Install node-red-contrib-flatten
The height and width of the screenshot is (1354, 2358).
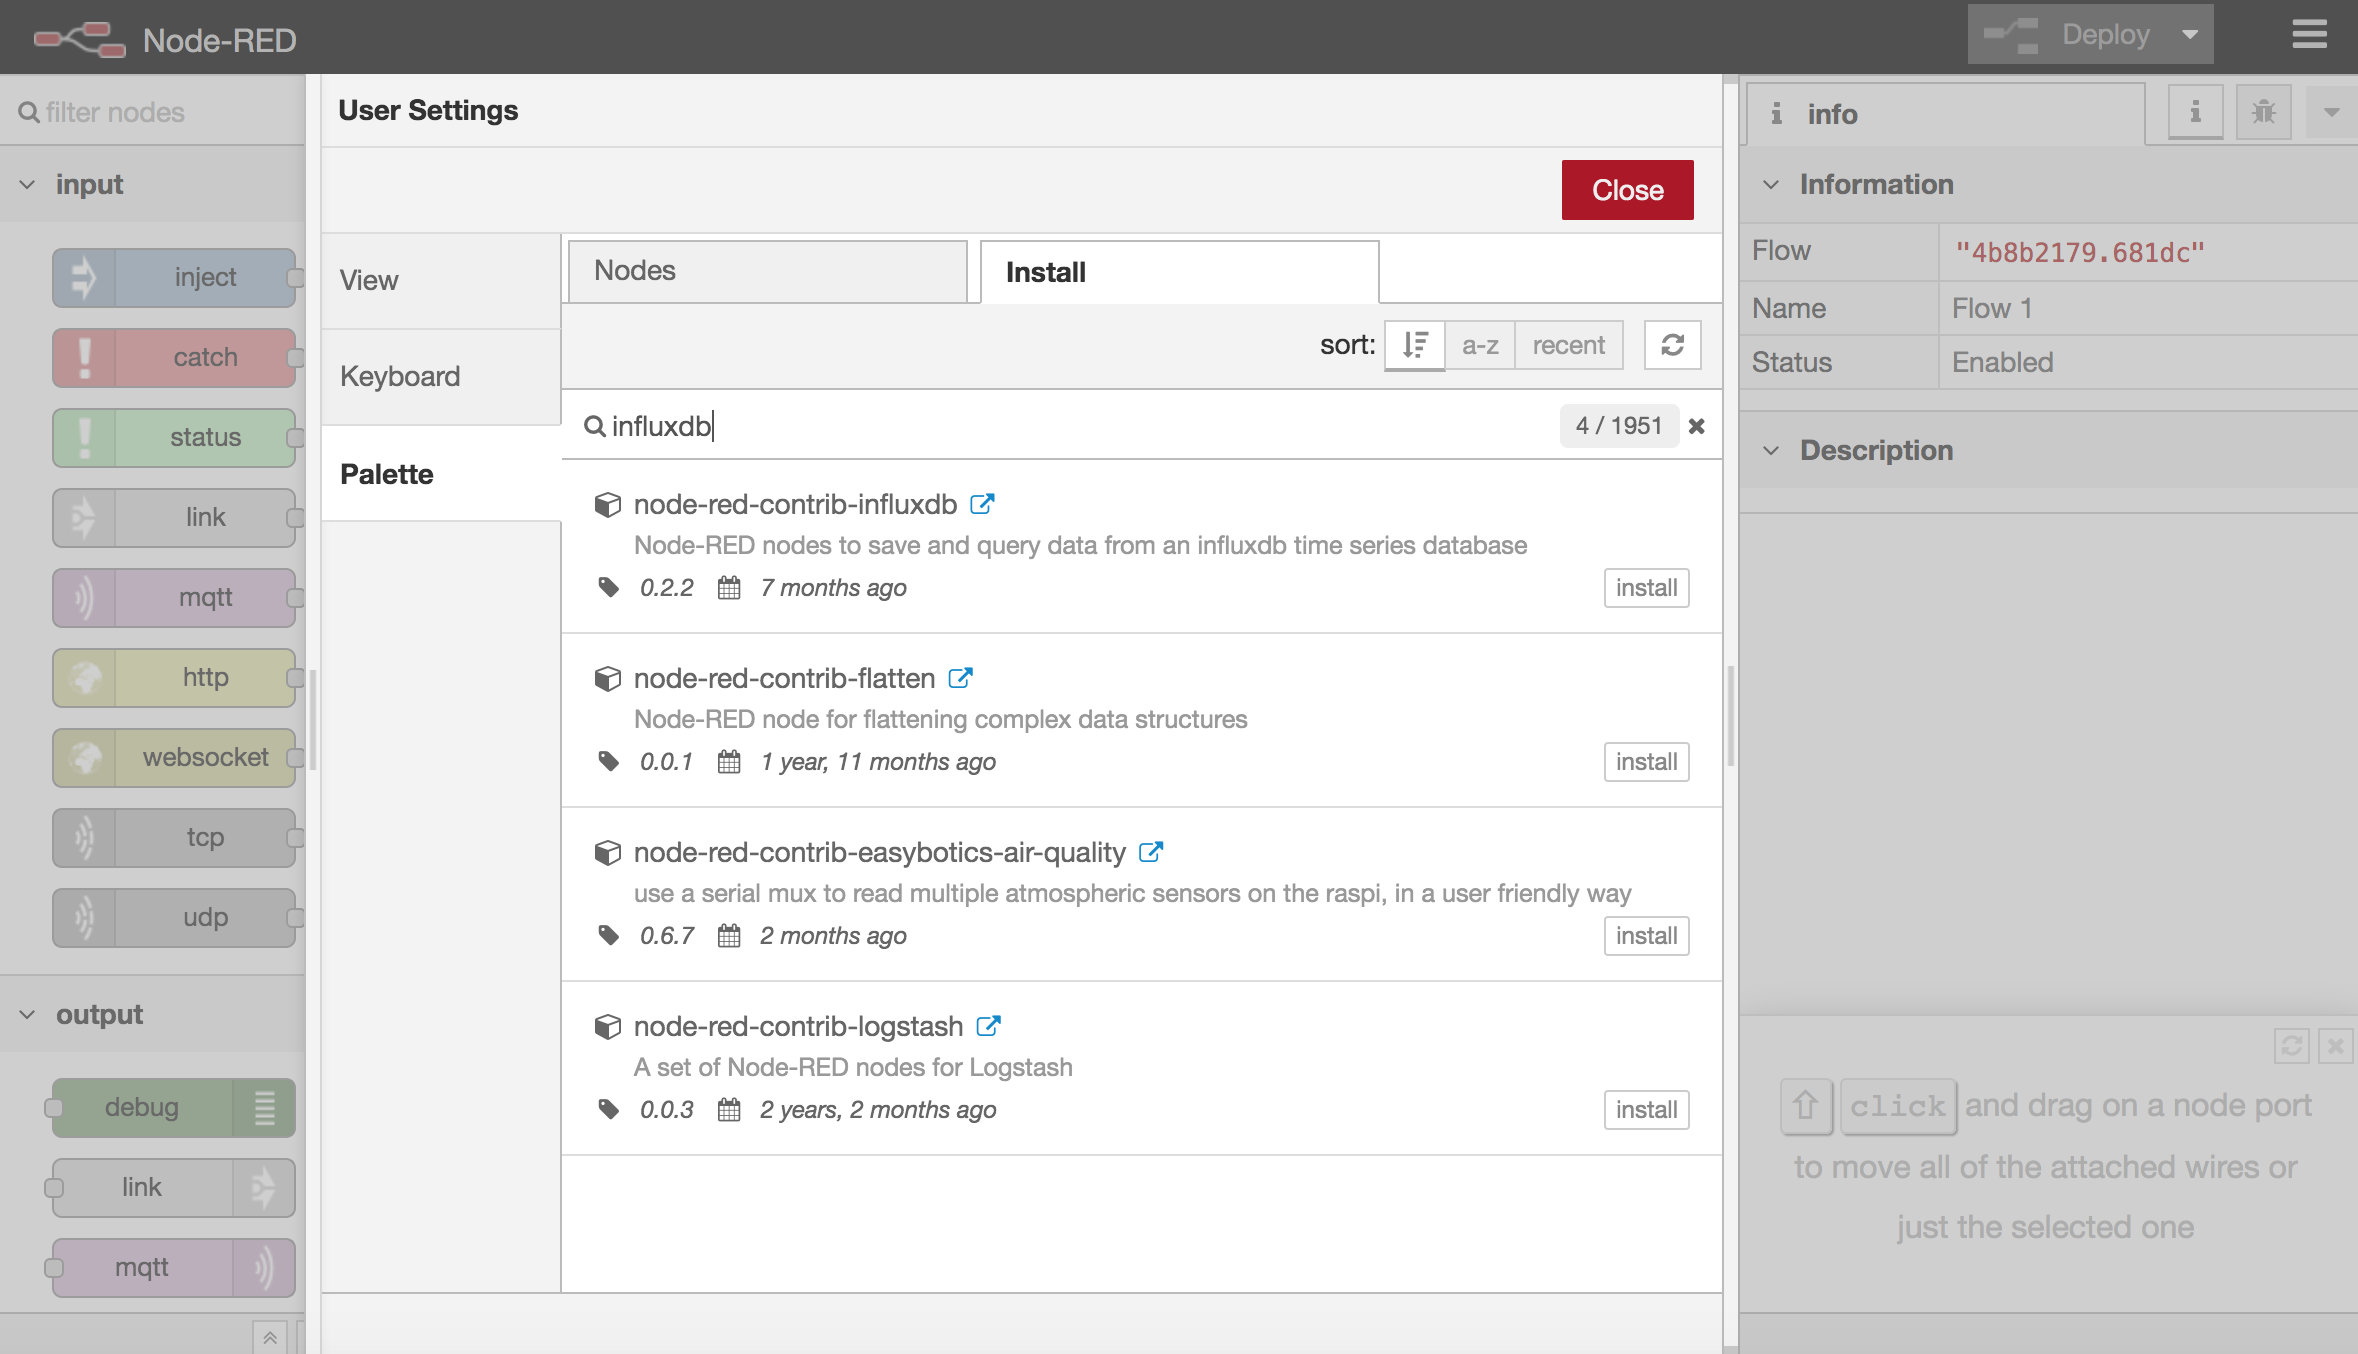[1646, 762]
